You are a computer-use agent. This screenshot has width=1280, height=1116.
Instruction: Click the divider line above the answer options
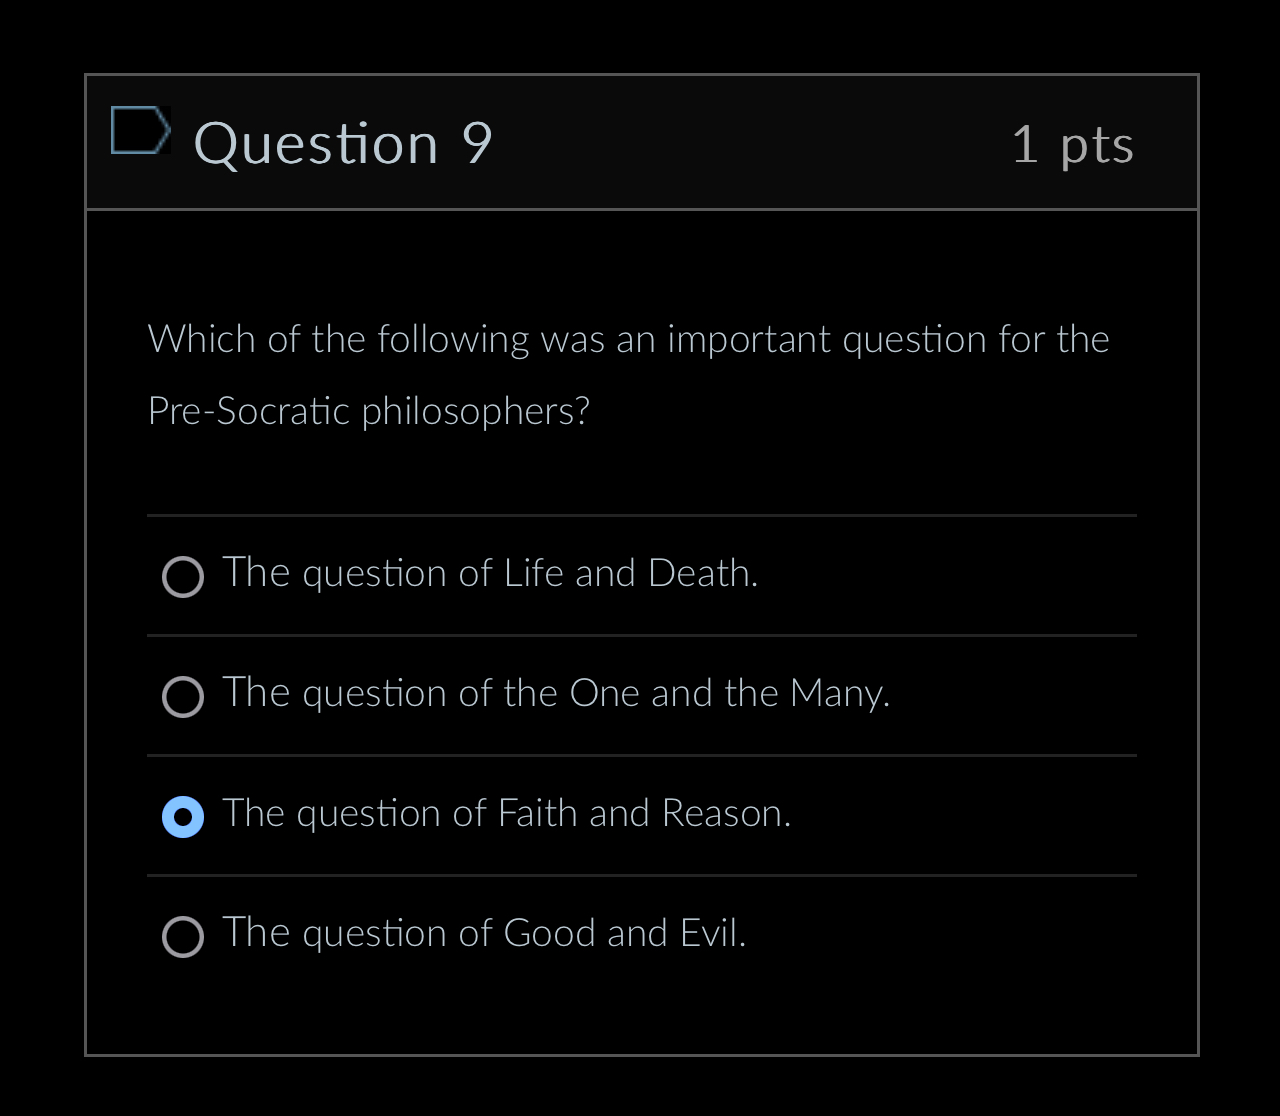point(640,515)
